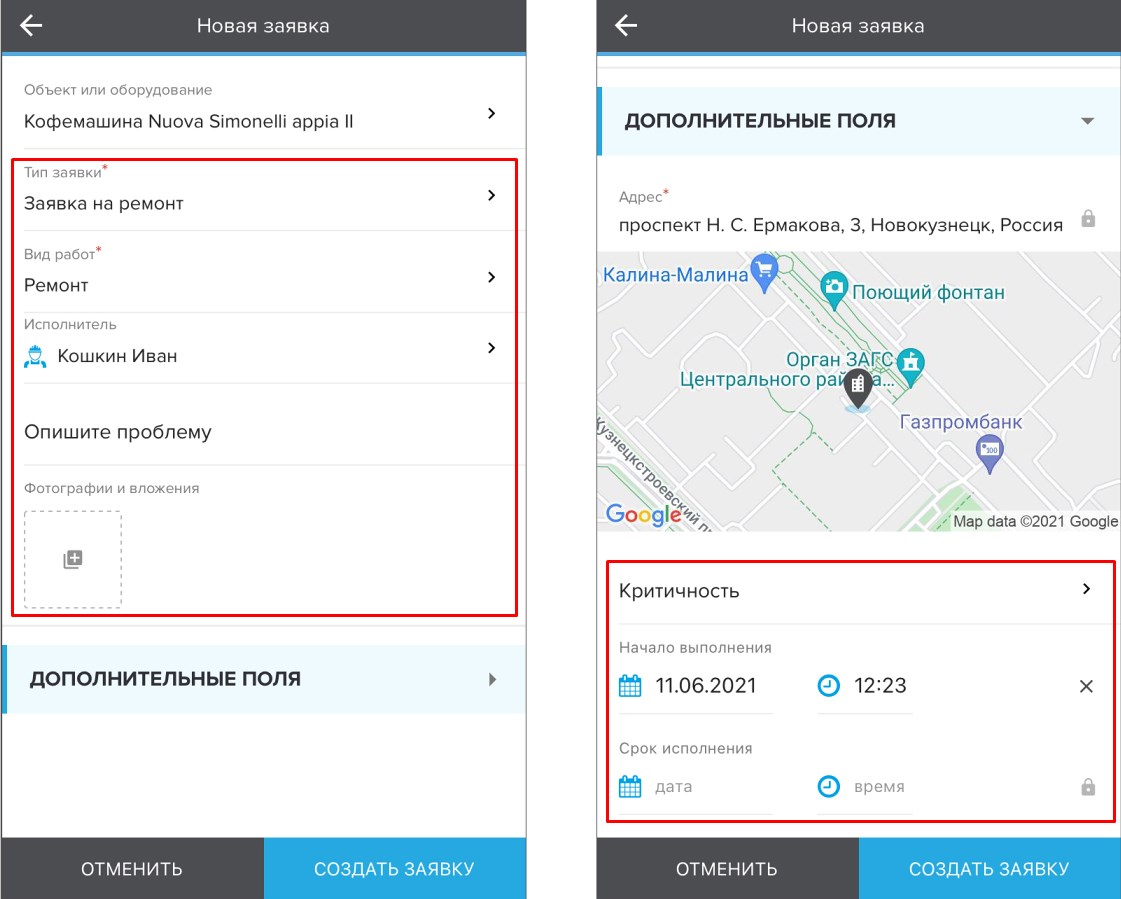Clear start time with the X icon
1121x899 pixels.
click(x=1086, y=687)
